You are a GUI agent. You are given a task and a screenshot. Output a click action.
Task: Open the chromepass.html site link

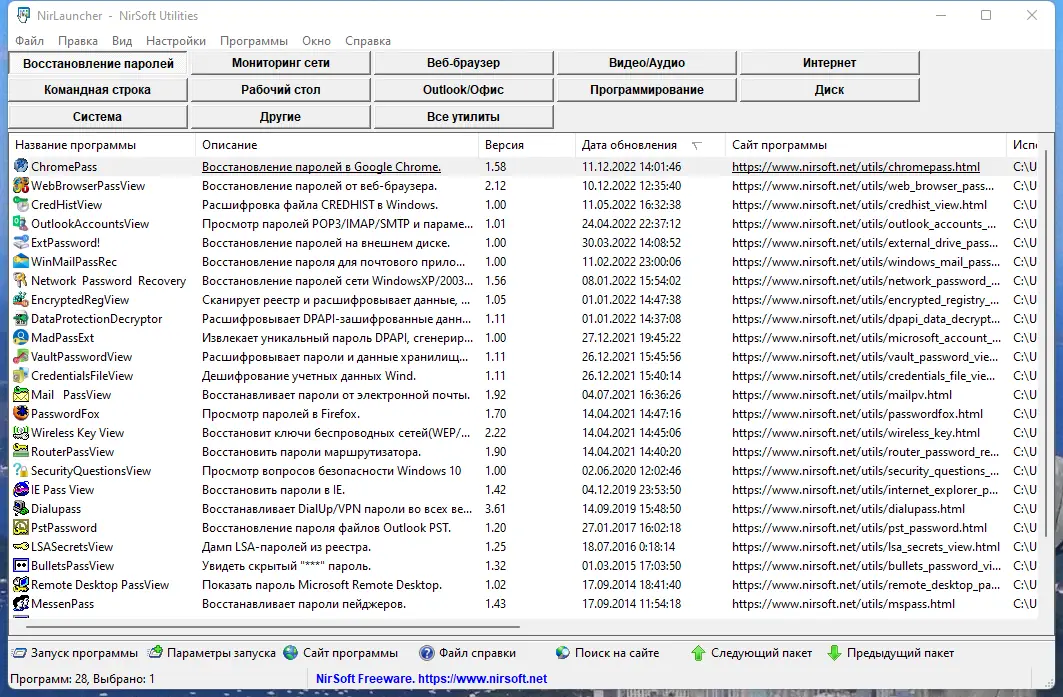[856, 167]
